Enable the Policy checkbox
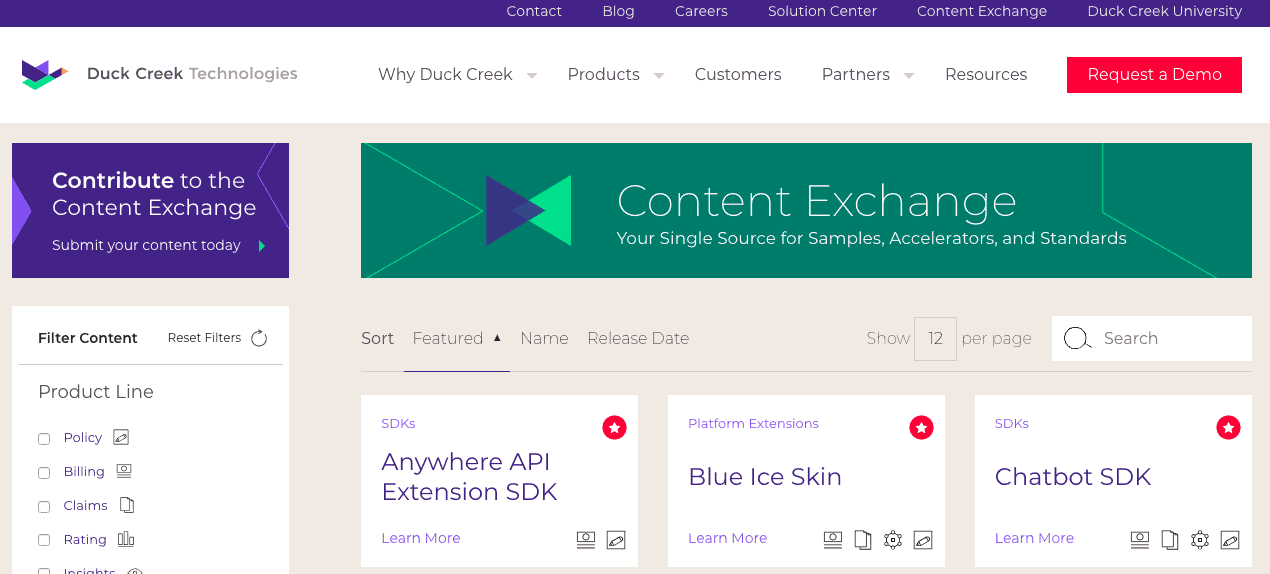The height and width of the screenshot is (574, 1270). (44, 439)
